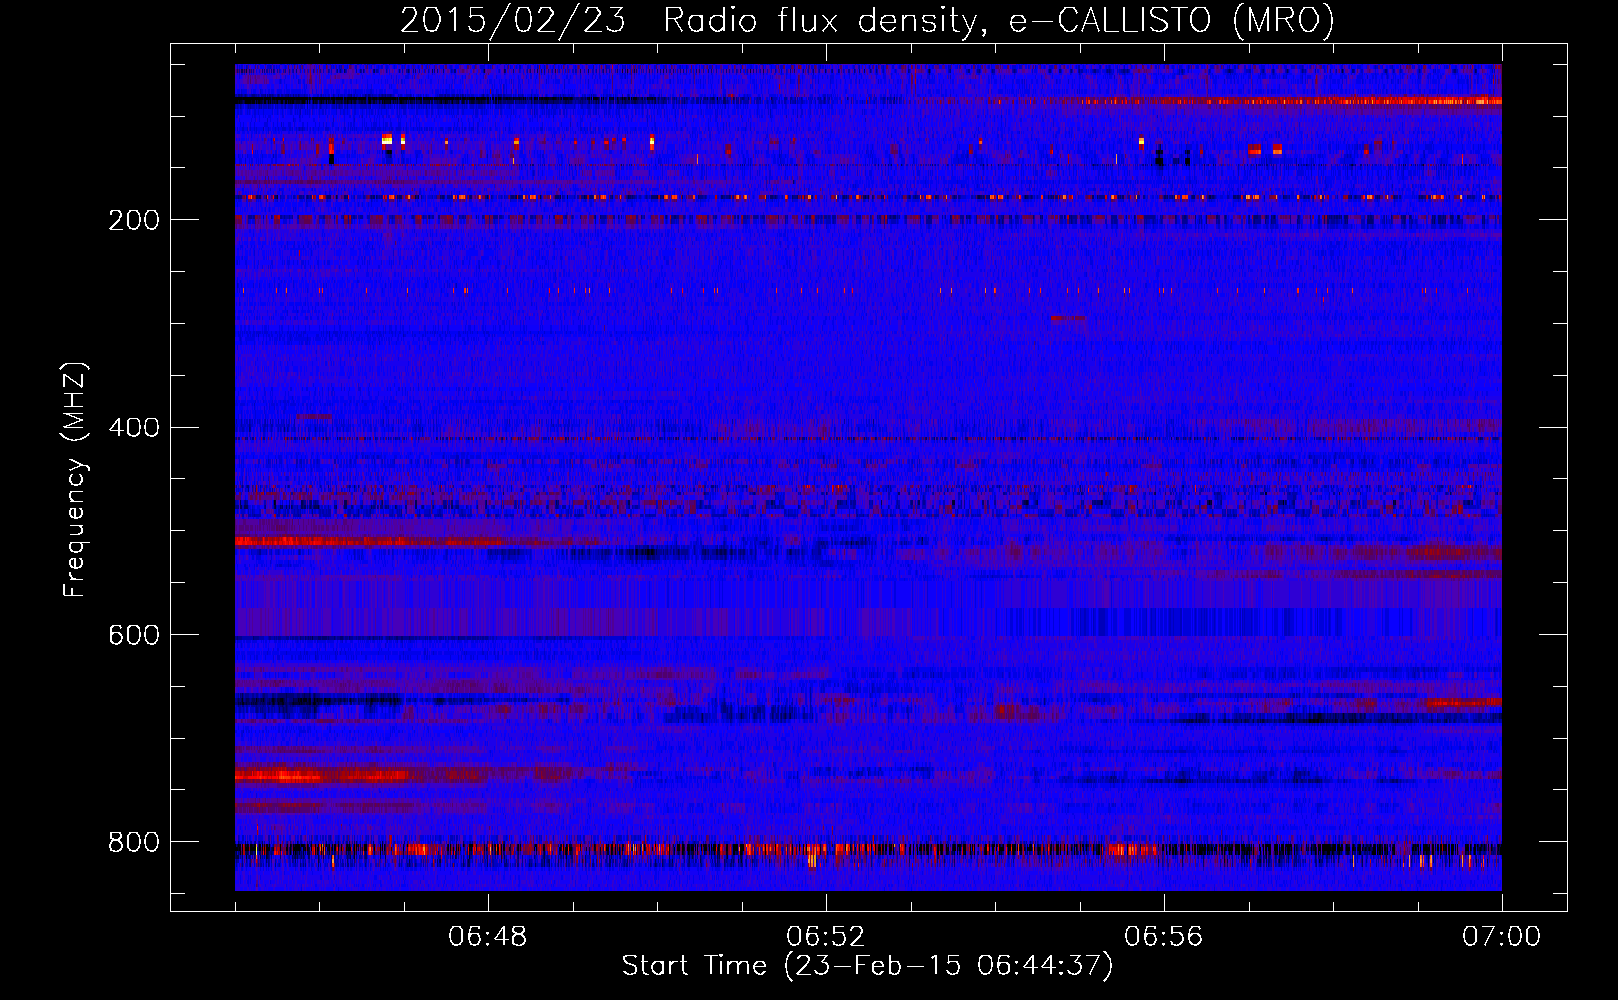Click the 'Frequency (MHZ)' axis label
The height and width of the screenshot is (1000, 1618).
[x=74, y=479]
